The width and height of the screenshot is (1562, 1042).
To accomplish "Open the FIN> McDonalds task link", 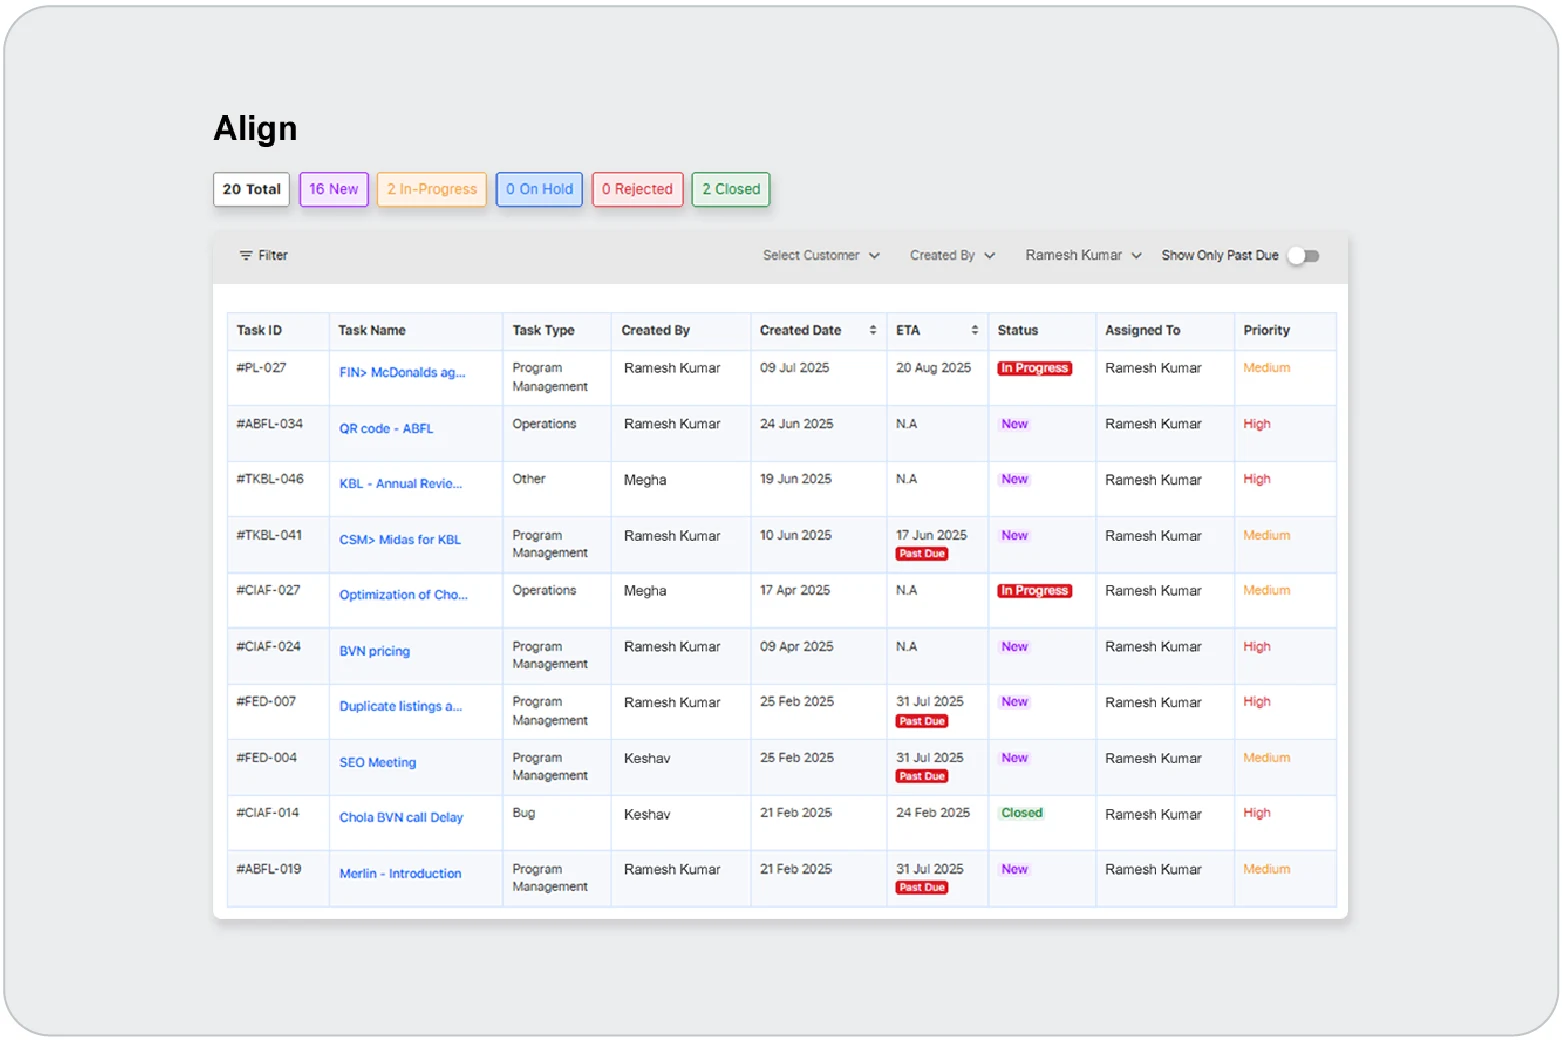I will click(402, 373).
